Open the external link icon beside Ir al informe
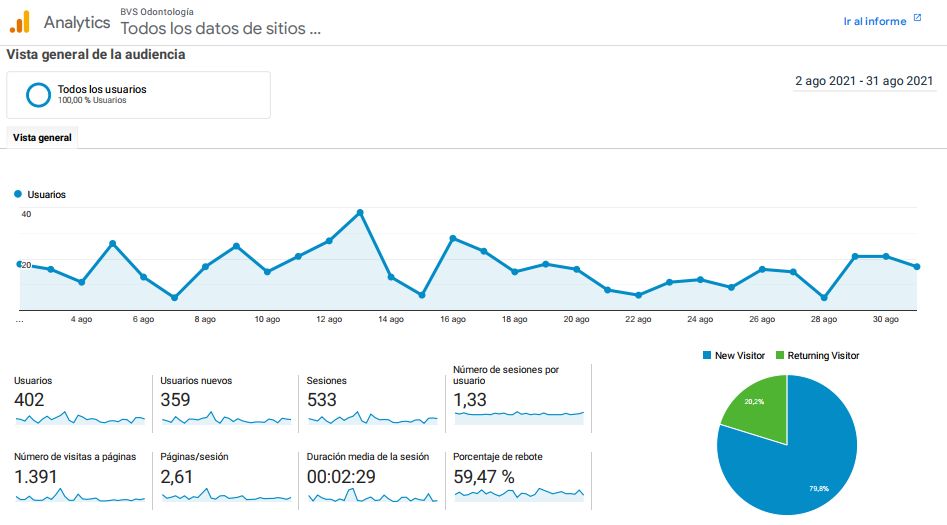Screen dimensions: 947x525 [917, 18]
